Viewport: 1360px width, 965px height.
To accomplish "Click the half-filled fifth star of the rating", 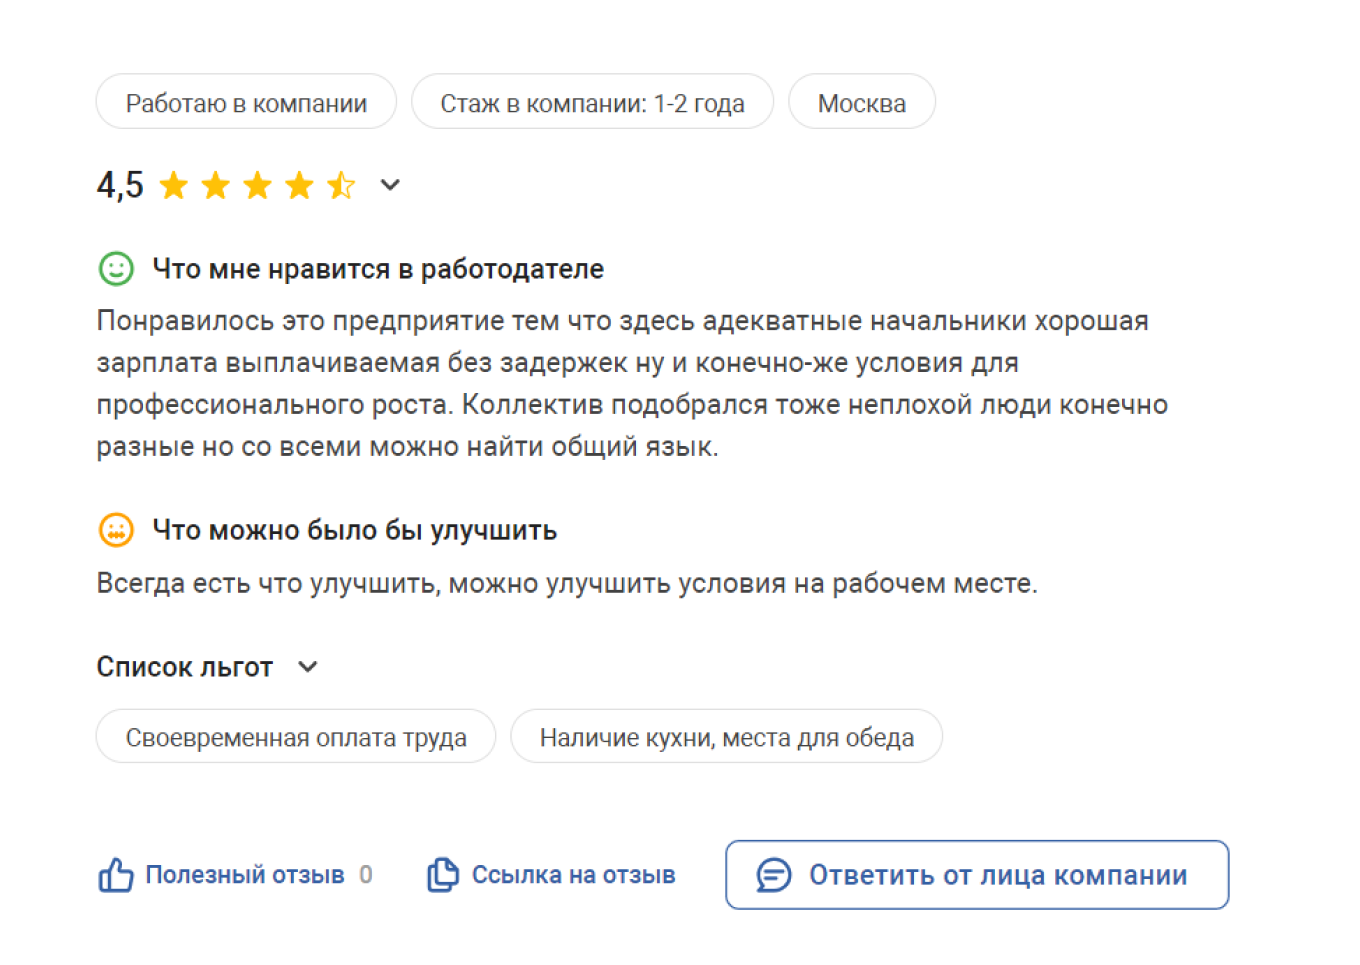I will click(x=342, y=185).
